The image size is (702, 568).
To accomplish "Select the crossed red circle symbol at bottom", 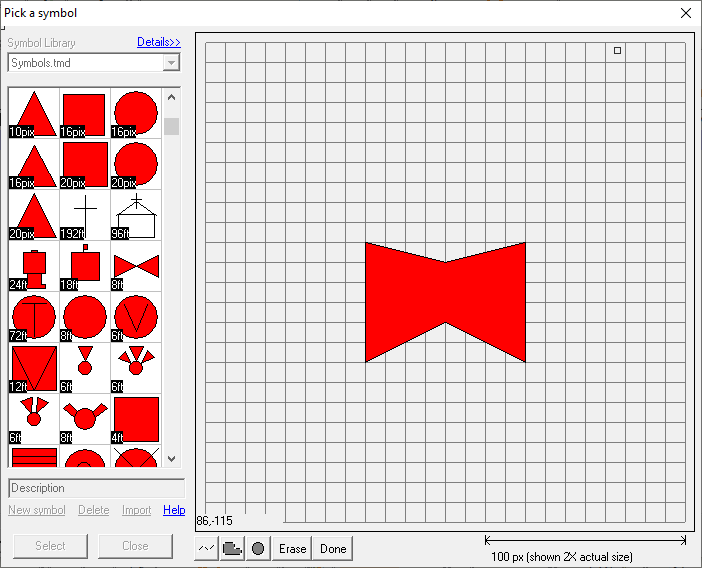I will click(136, 457).
